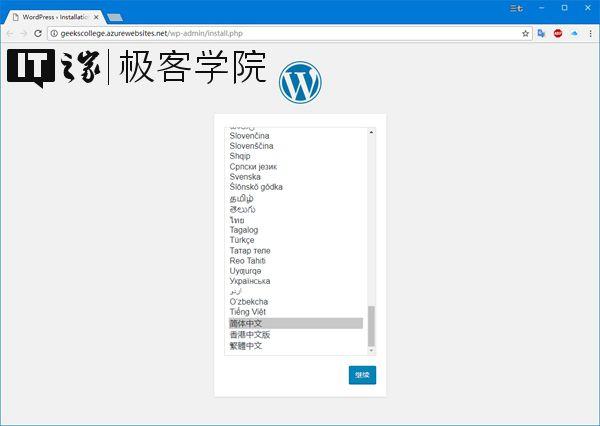
Task: Focus the address bar URL field
Action: pyautogui.click(x=291, y=34)
